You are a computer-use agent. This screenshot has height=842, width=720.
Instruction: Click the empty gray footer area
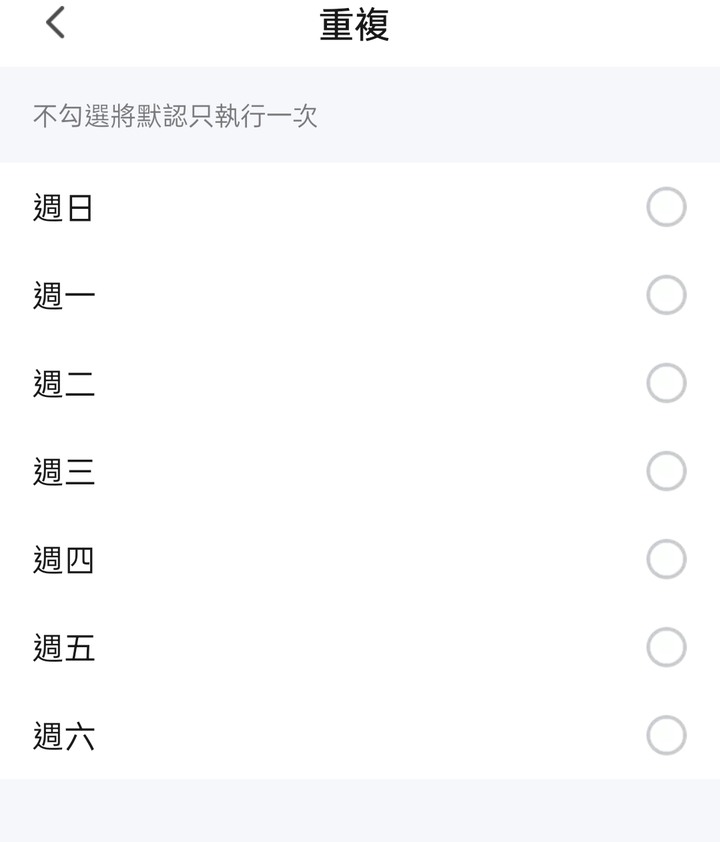(x=360, y=810)
